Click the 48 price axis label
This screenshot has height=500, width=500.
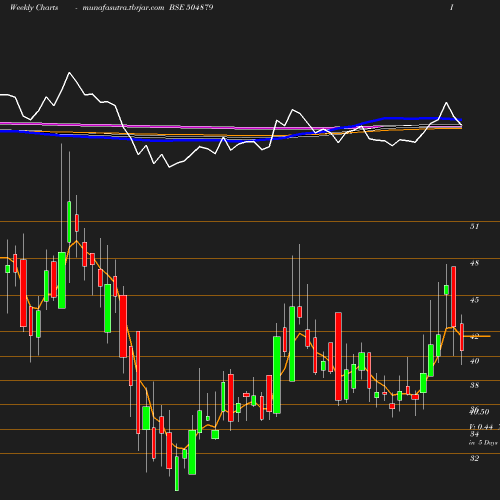474,263
